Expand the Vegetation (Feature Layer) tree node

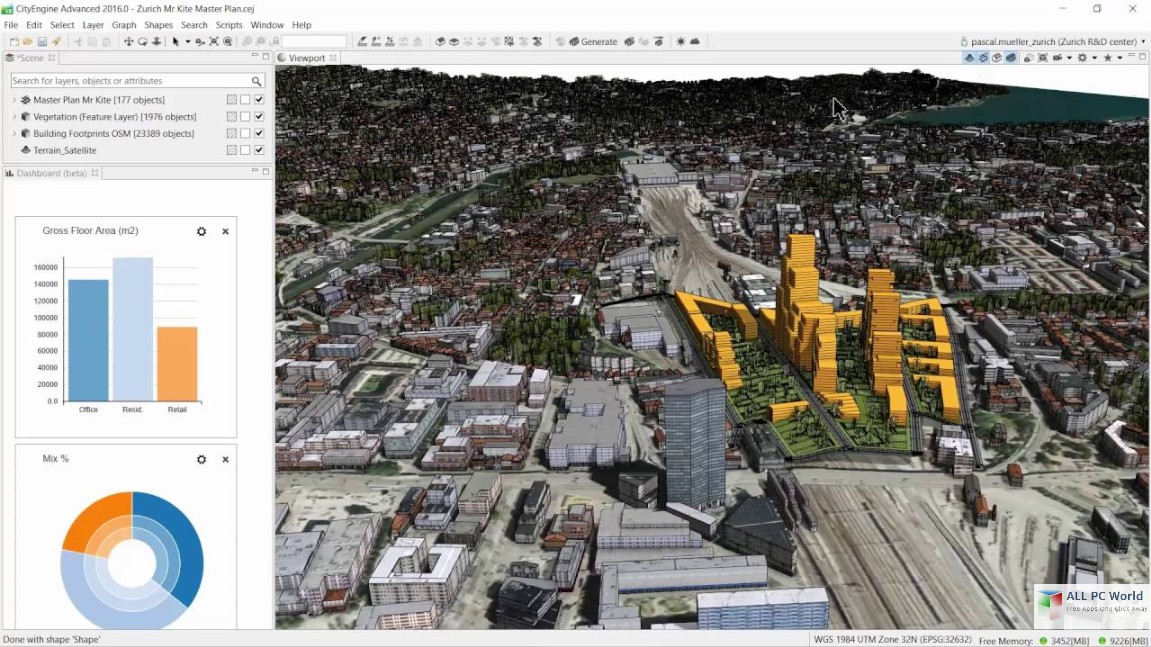point(14,117)
